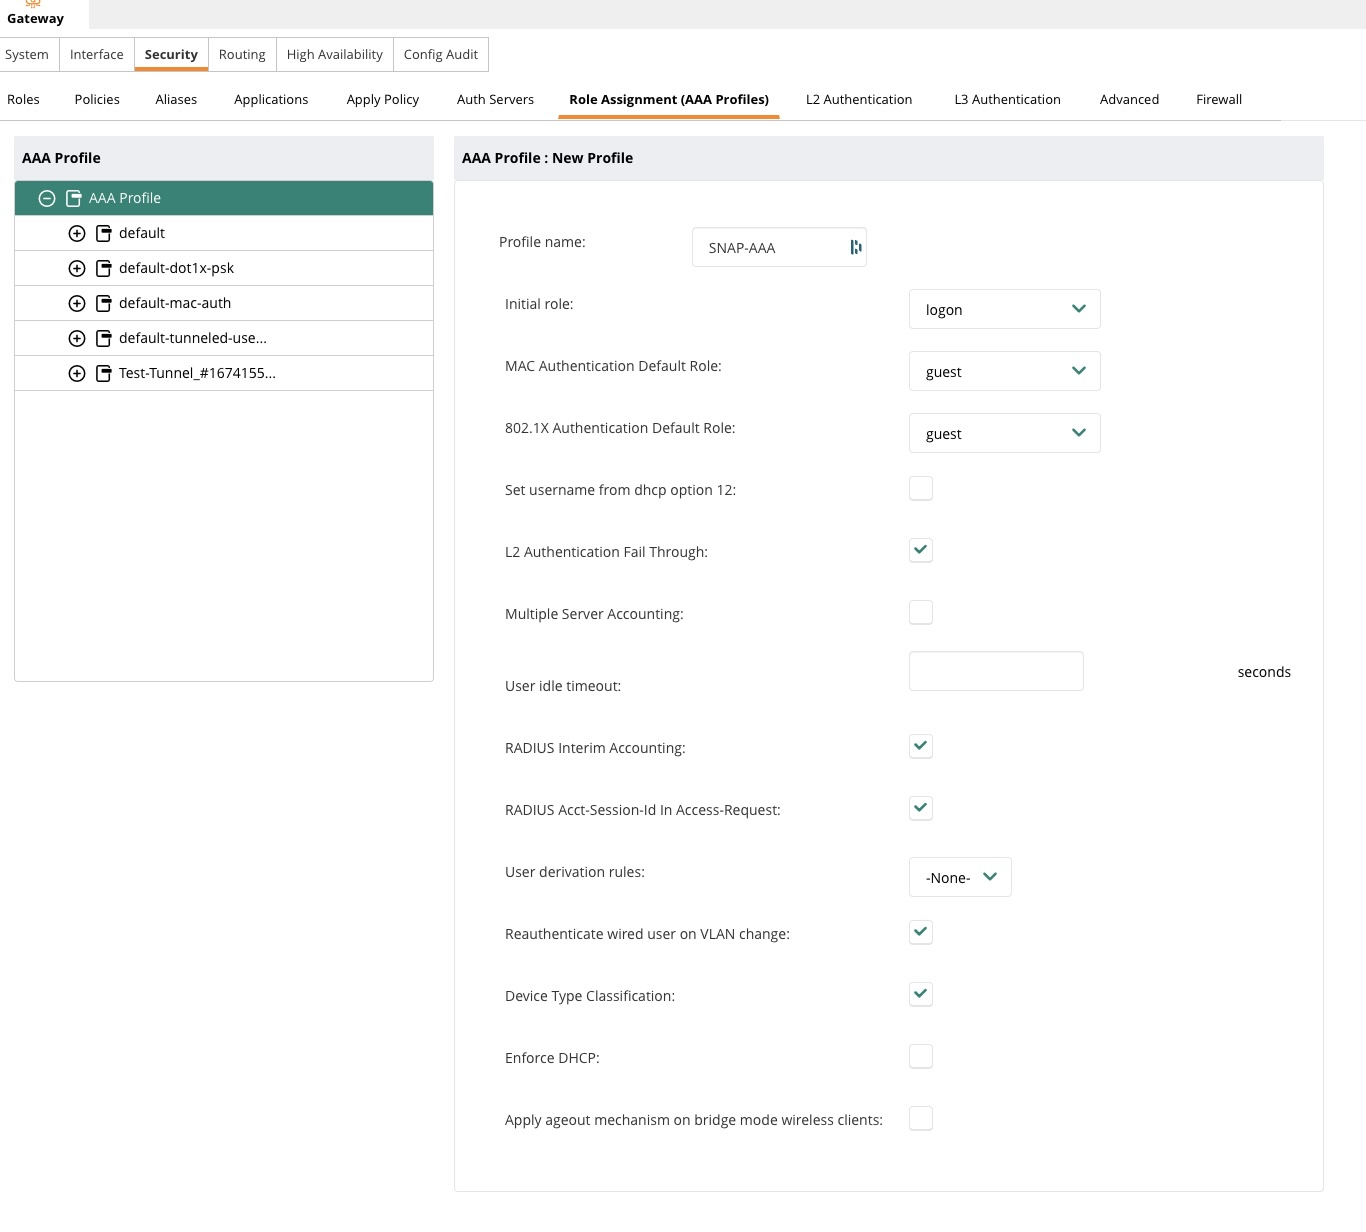Click the icon inside Profile name field
Image resolution: width=1366 pixels, height=1232 pixels.
(855, 247)
